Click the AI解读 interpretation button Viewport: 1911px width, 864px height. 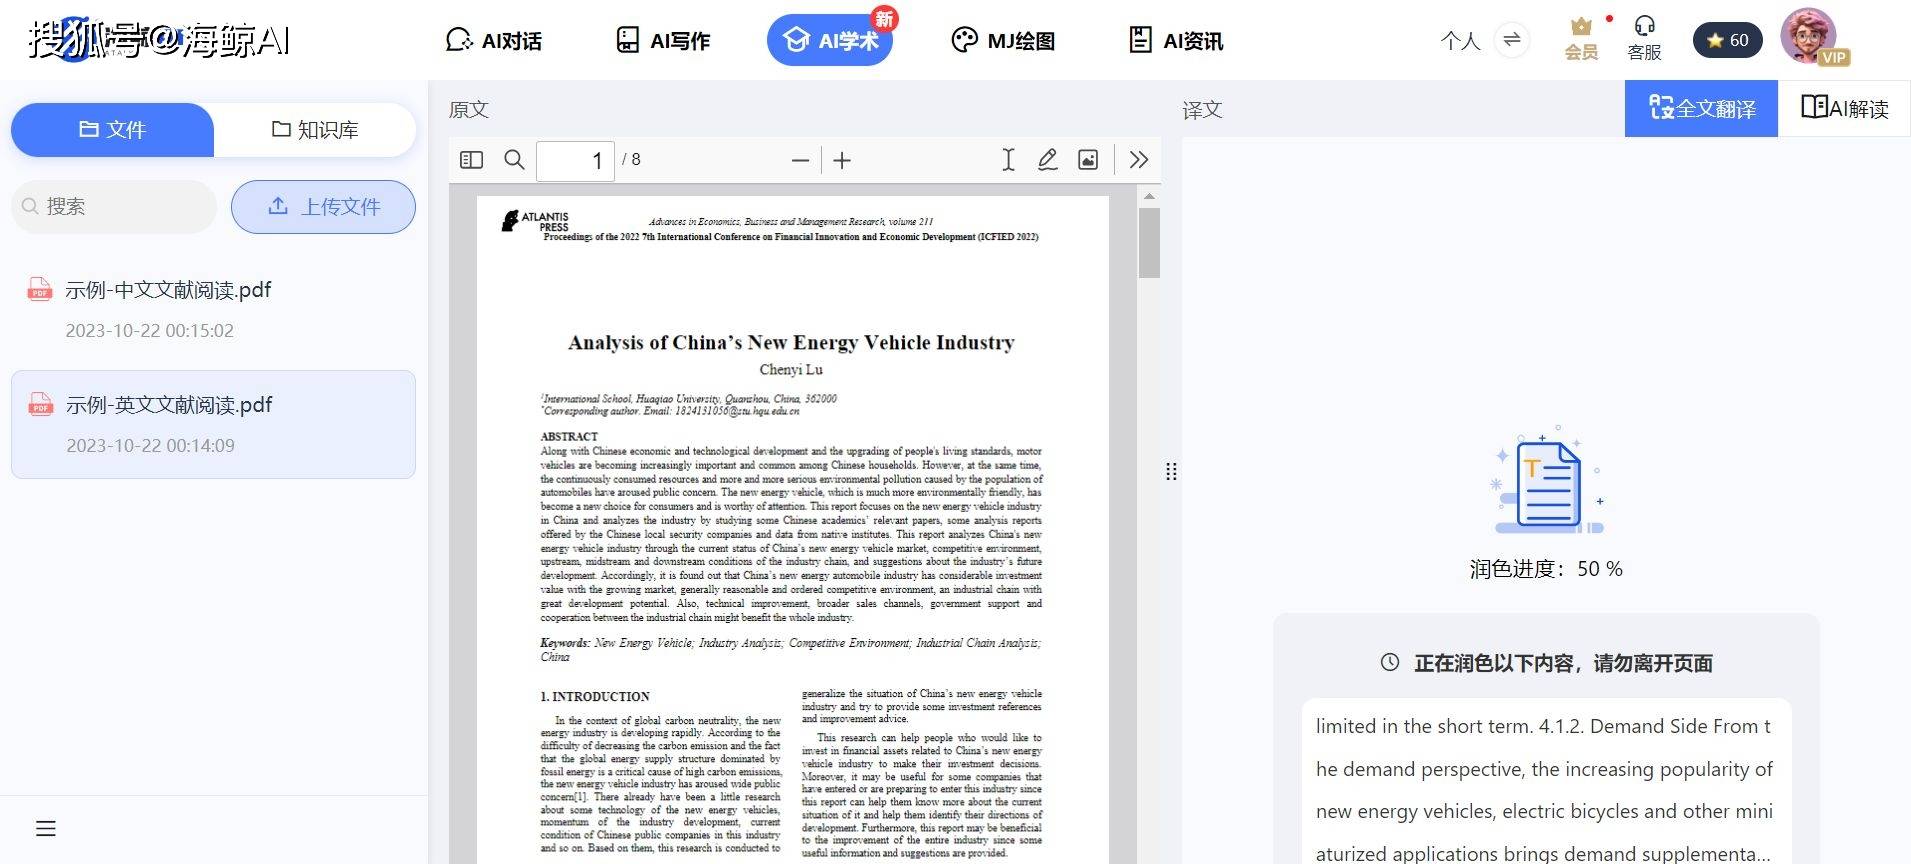pos(1844,108)
